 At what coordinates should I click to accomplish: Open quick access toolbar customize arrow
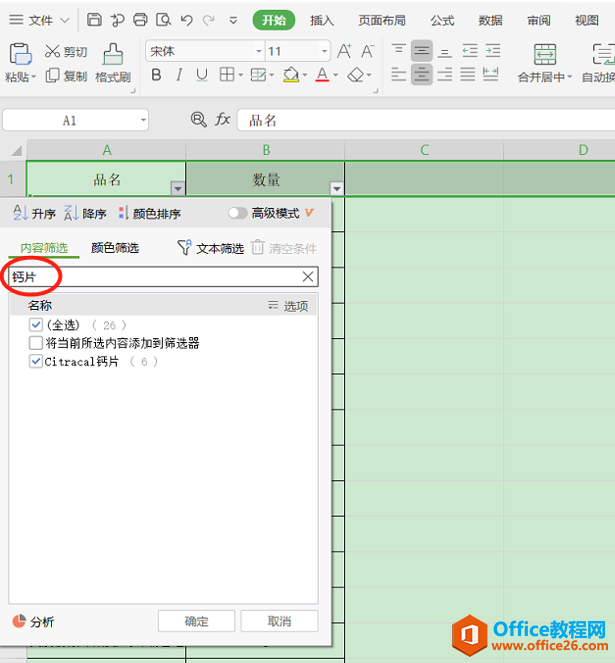pos(233,20)
